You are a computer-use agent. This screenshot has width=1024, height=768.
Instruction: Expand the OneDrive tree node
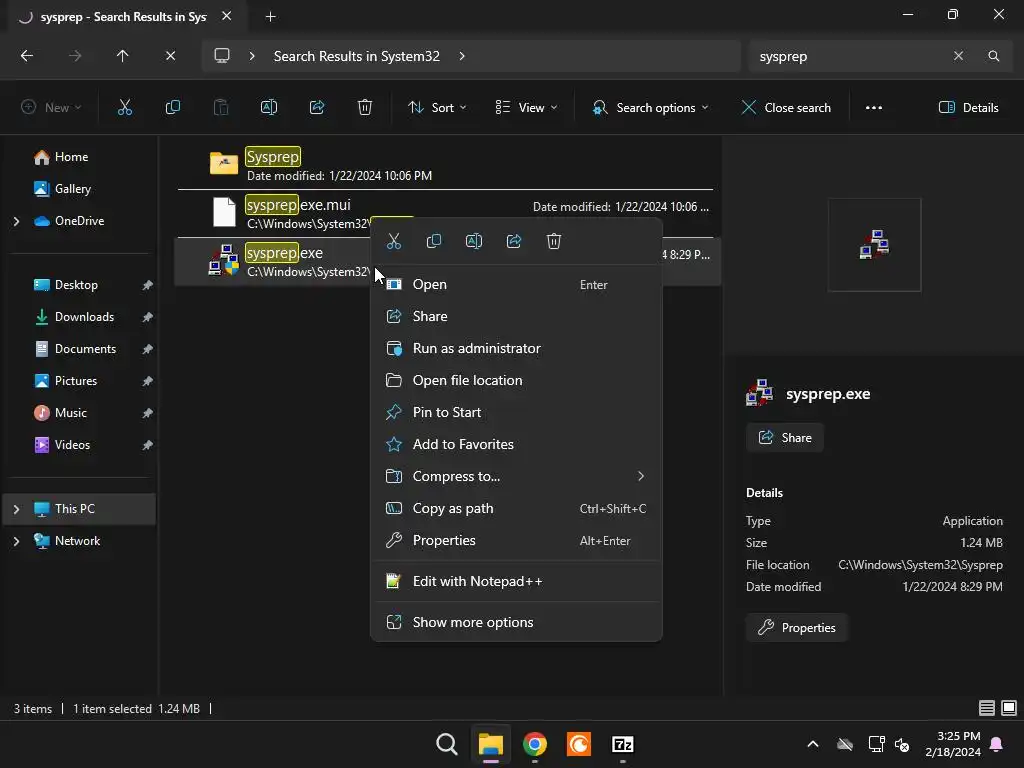coord(16,221)
